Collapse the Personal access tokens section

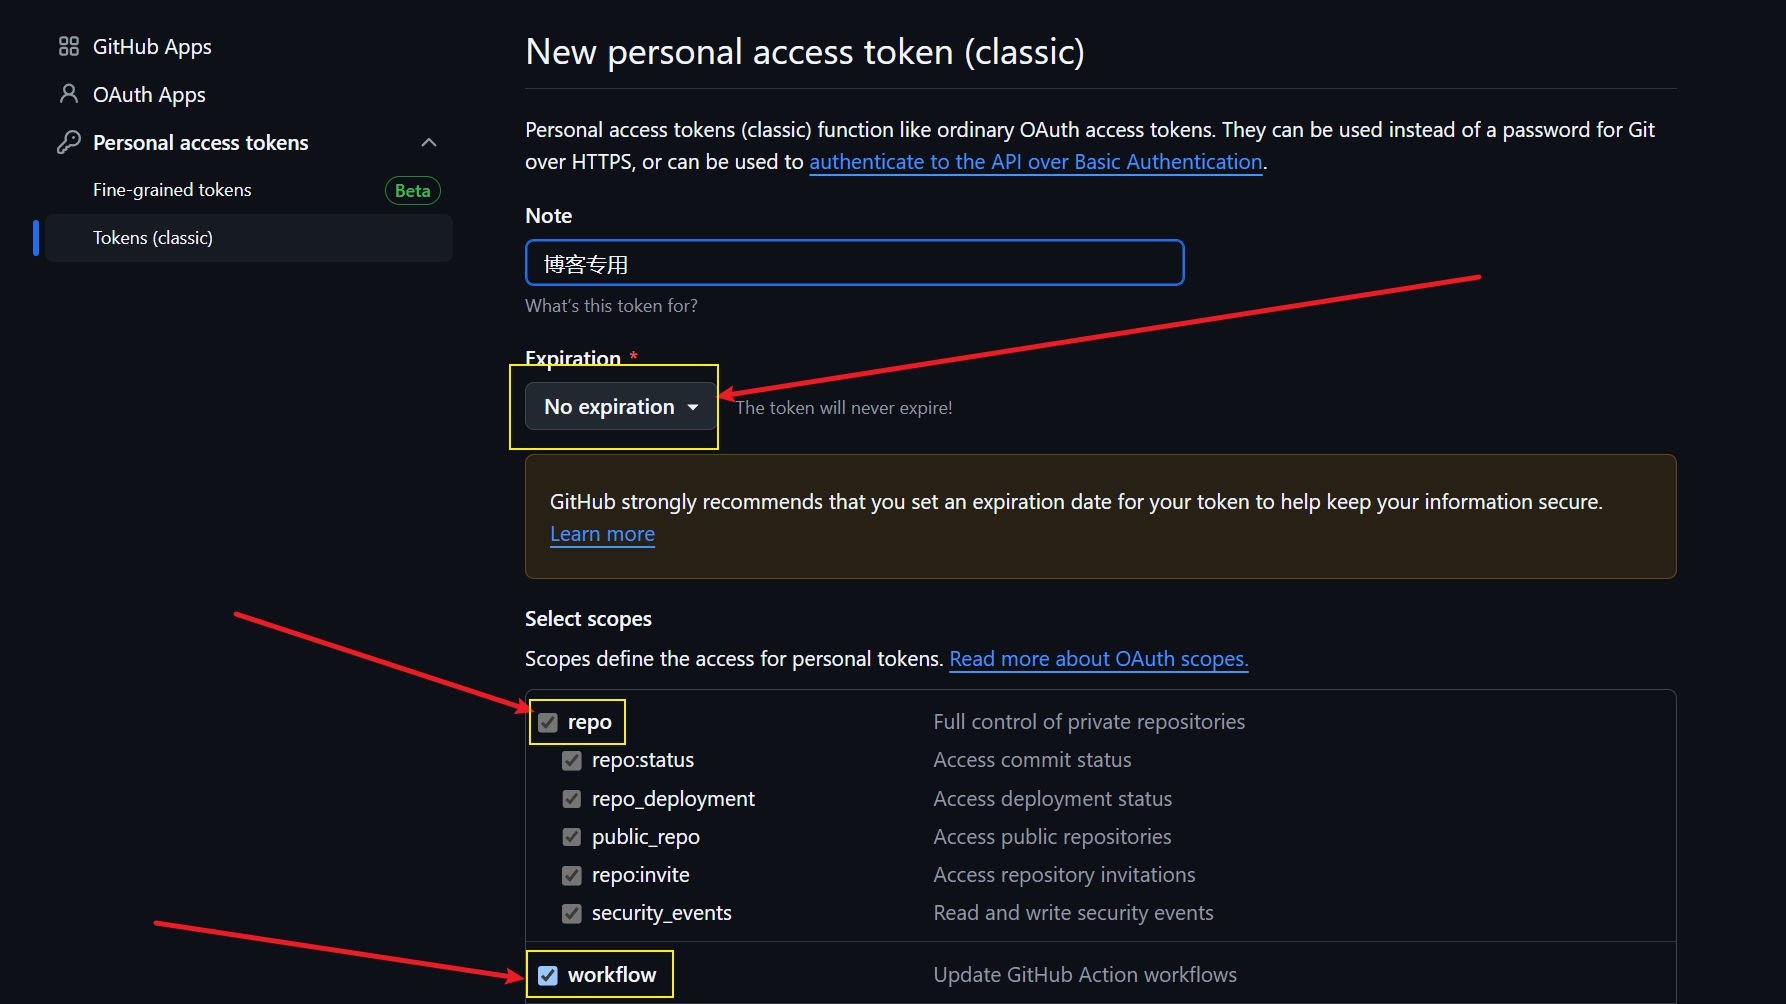point(429,142)
